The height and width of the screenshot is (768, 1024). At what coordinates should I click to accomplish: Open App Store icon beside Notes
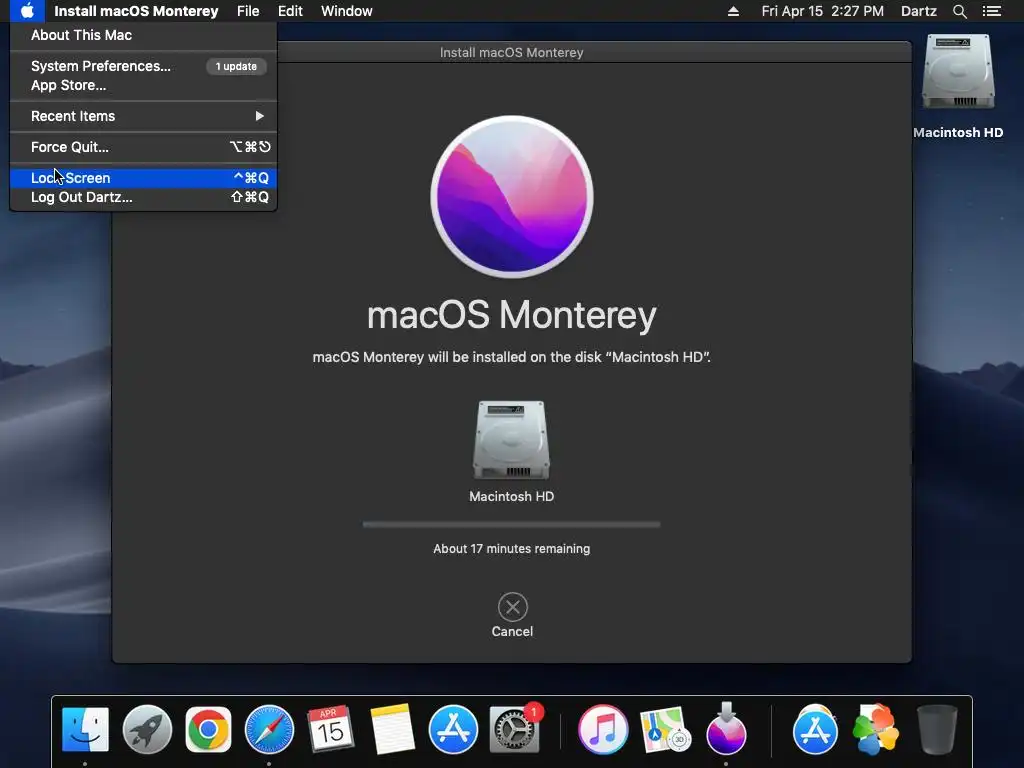(453, 729)
